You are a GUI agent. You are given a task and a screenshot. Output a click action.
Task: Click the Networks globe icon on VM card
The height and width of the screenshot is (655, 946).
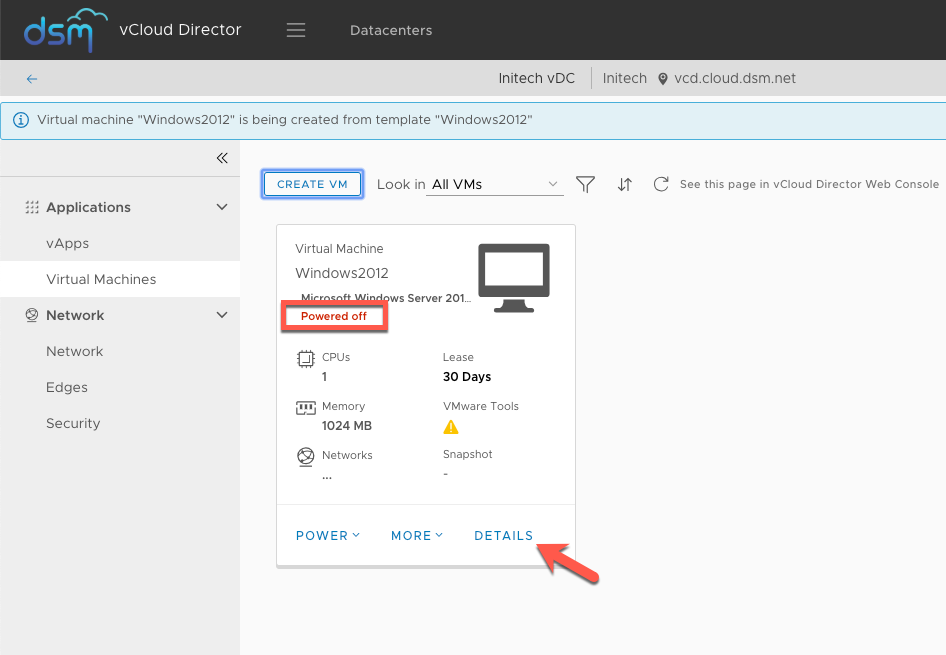point(306,457)
